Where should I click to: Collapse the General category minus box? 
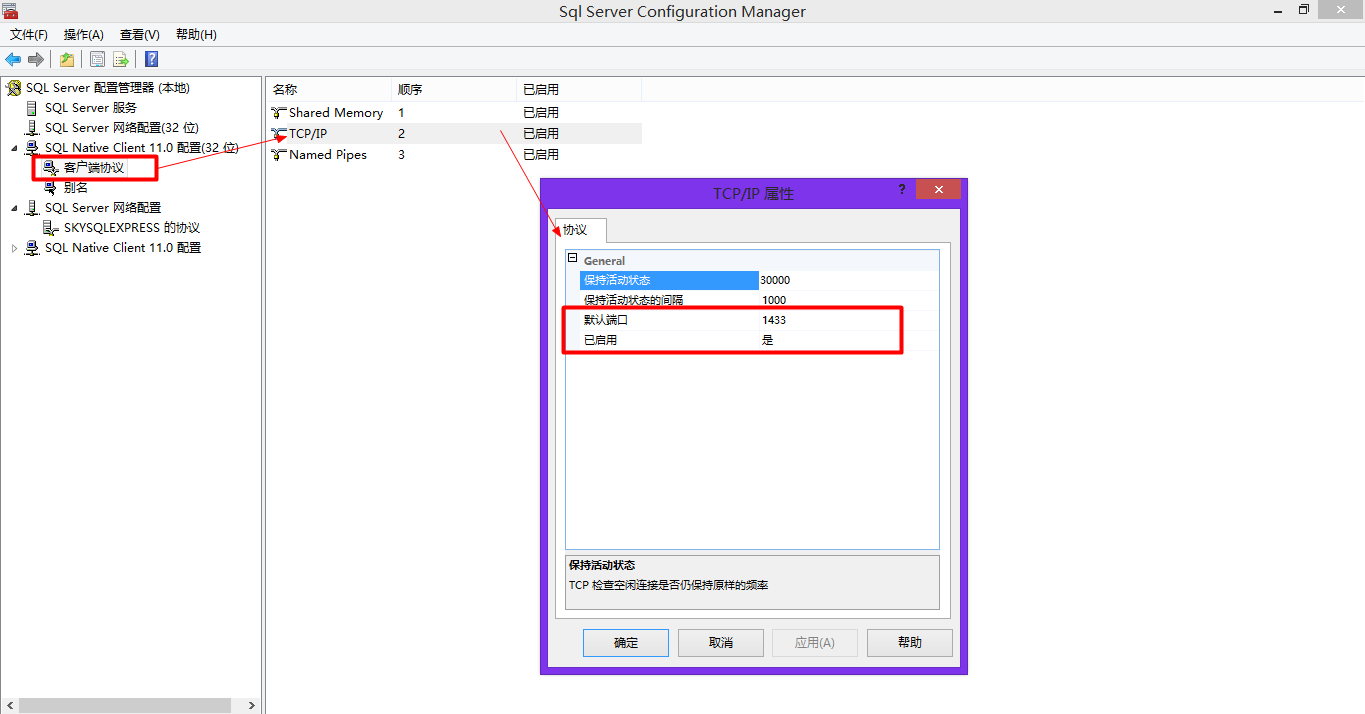(x=573, y=259)
